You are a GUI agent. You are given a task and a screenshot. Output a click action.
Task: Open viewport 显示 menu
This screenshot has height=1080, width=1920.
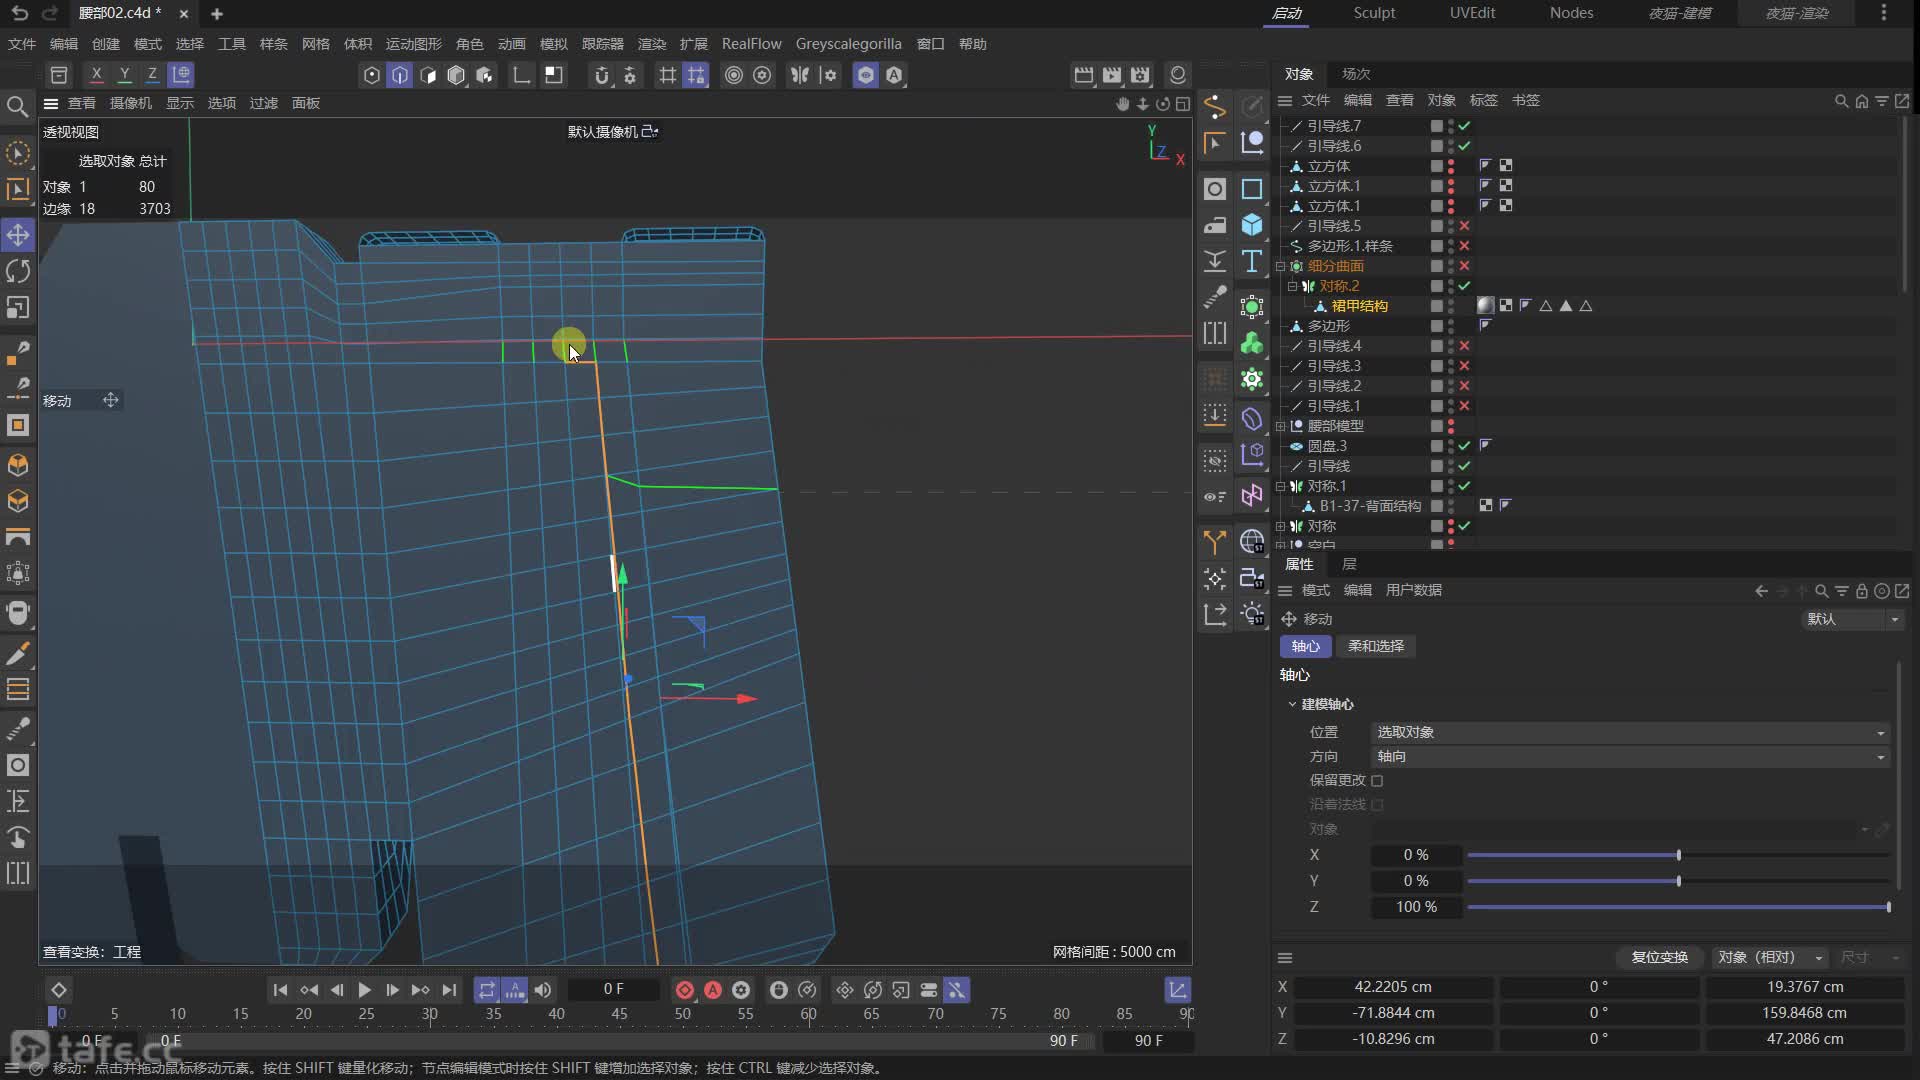(180, 103)
